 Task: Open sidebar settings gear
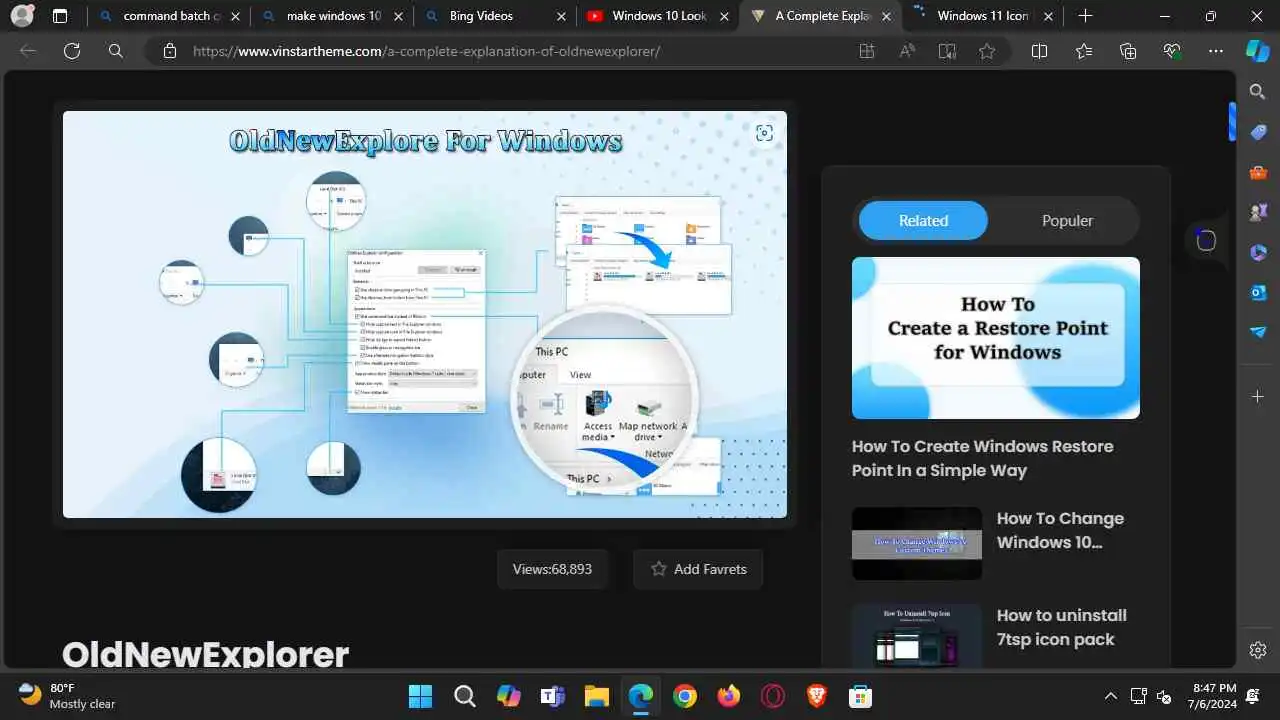[x=1258, y=650]
